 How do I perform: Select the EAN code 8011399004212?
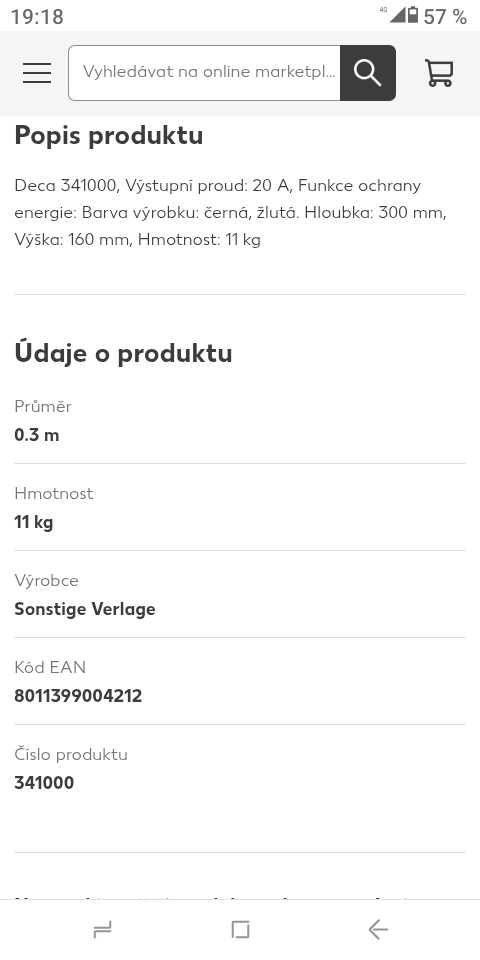tap(78, 696)
